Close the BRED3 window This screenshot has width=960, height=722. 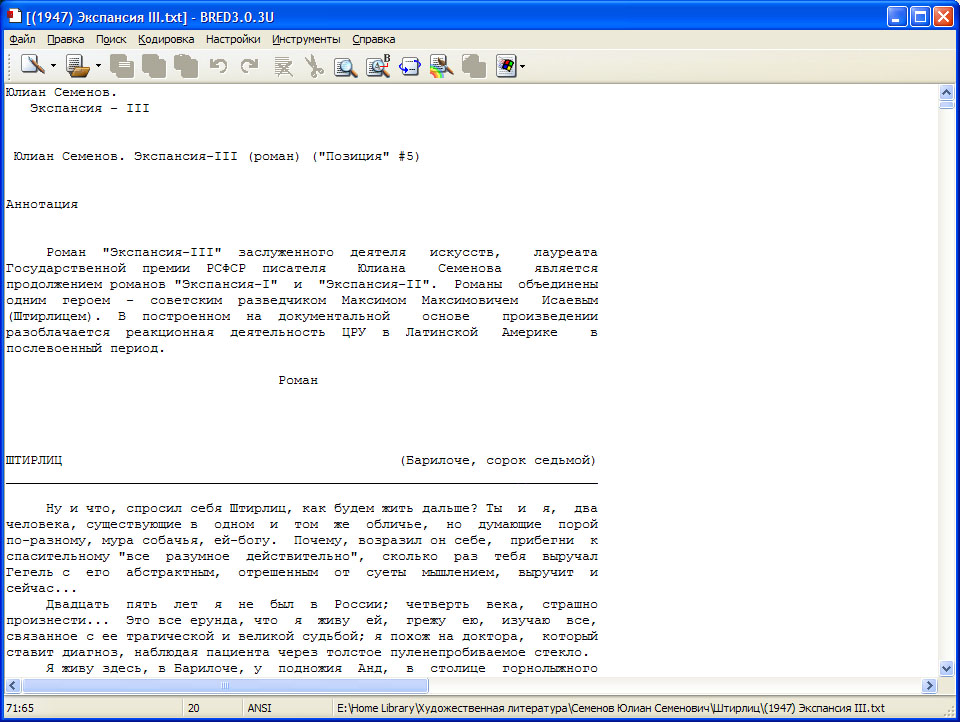coord(943,17)
